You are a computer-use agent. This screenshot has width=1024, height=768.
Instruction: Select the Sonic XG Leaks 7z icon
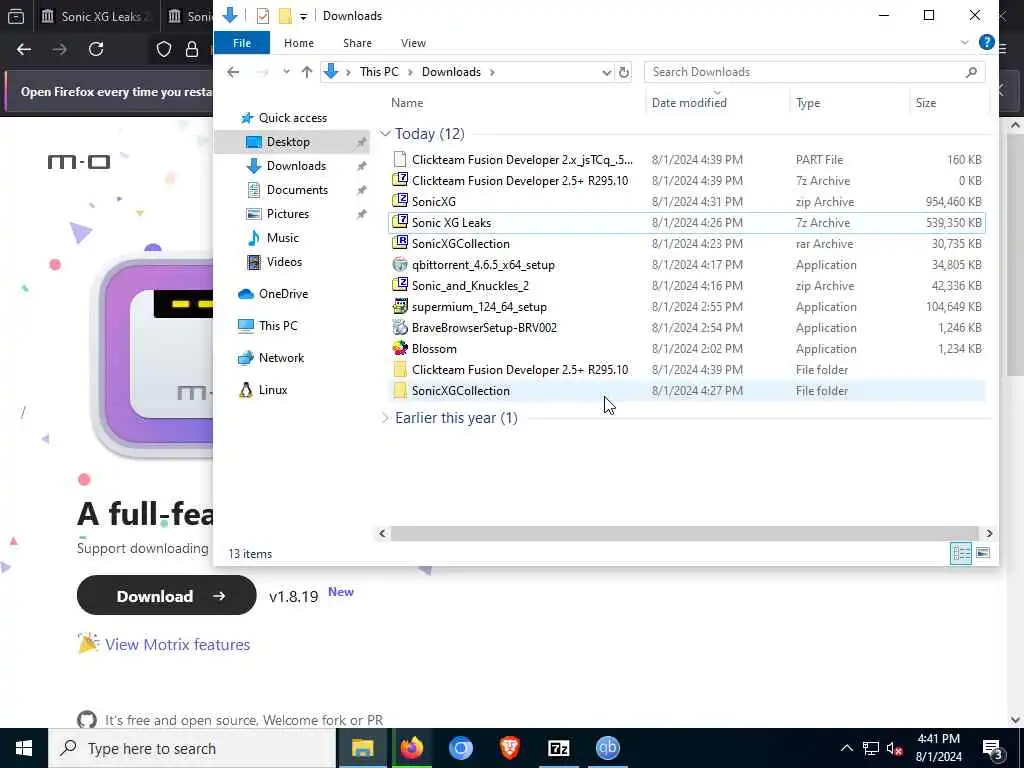click(x=400, y=222)
